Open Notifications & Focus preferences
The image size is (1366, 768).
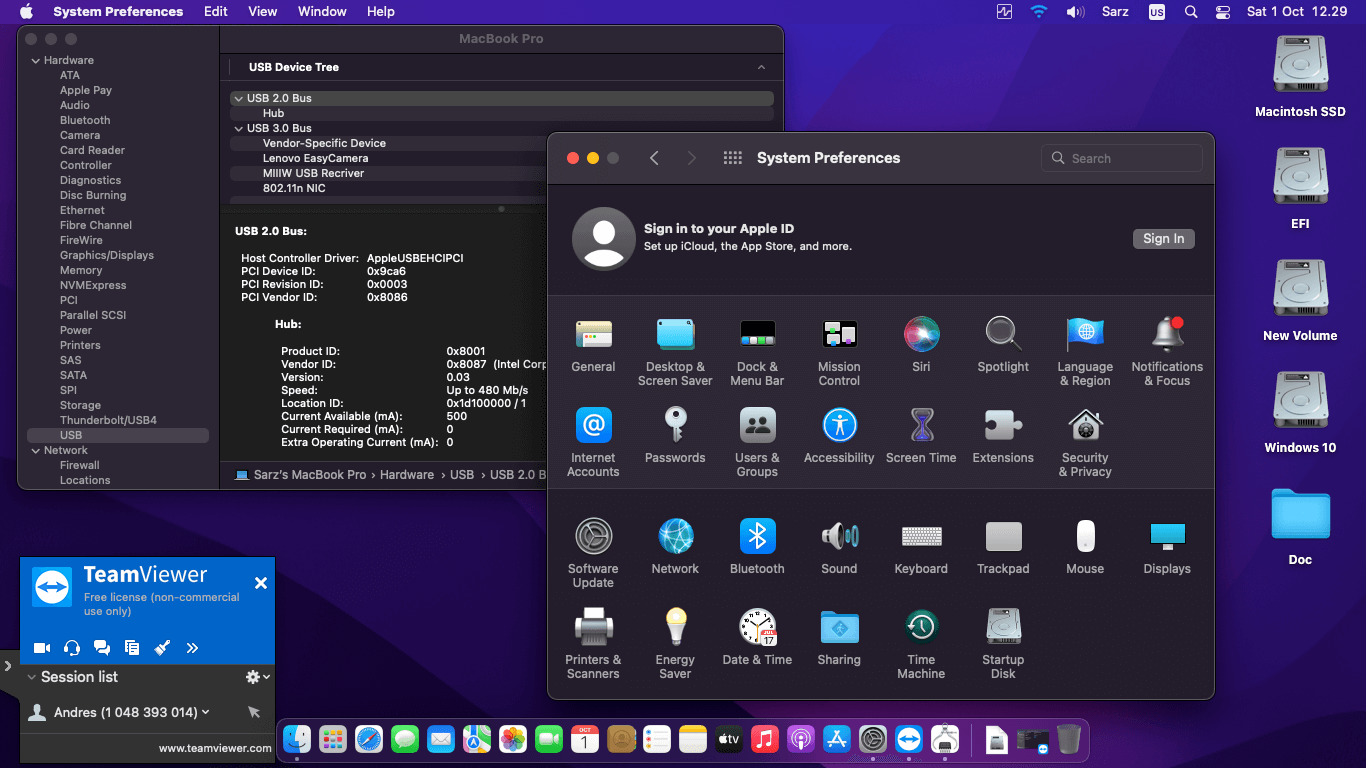pos(1167,351)
